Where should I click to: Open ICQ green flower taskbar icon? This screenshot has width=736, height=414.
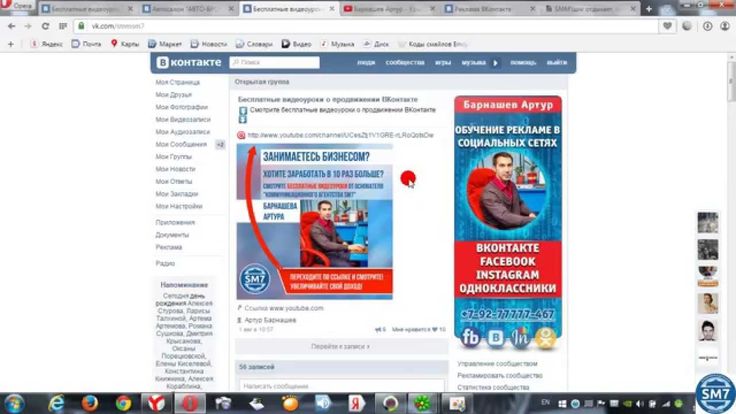[422, 403]
